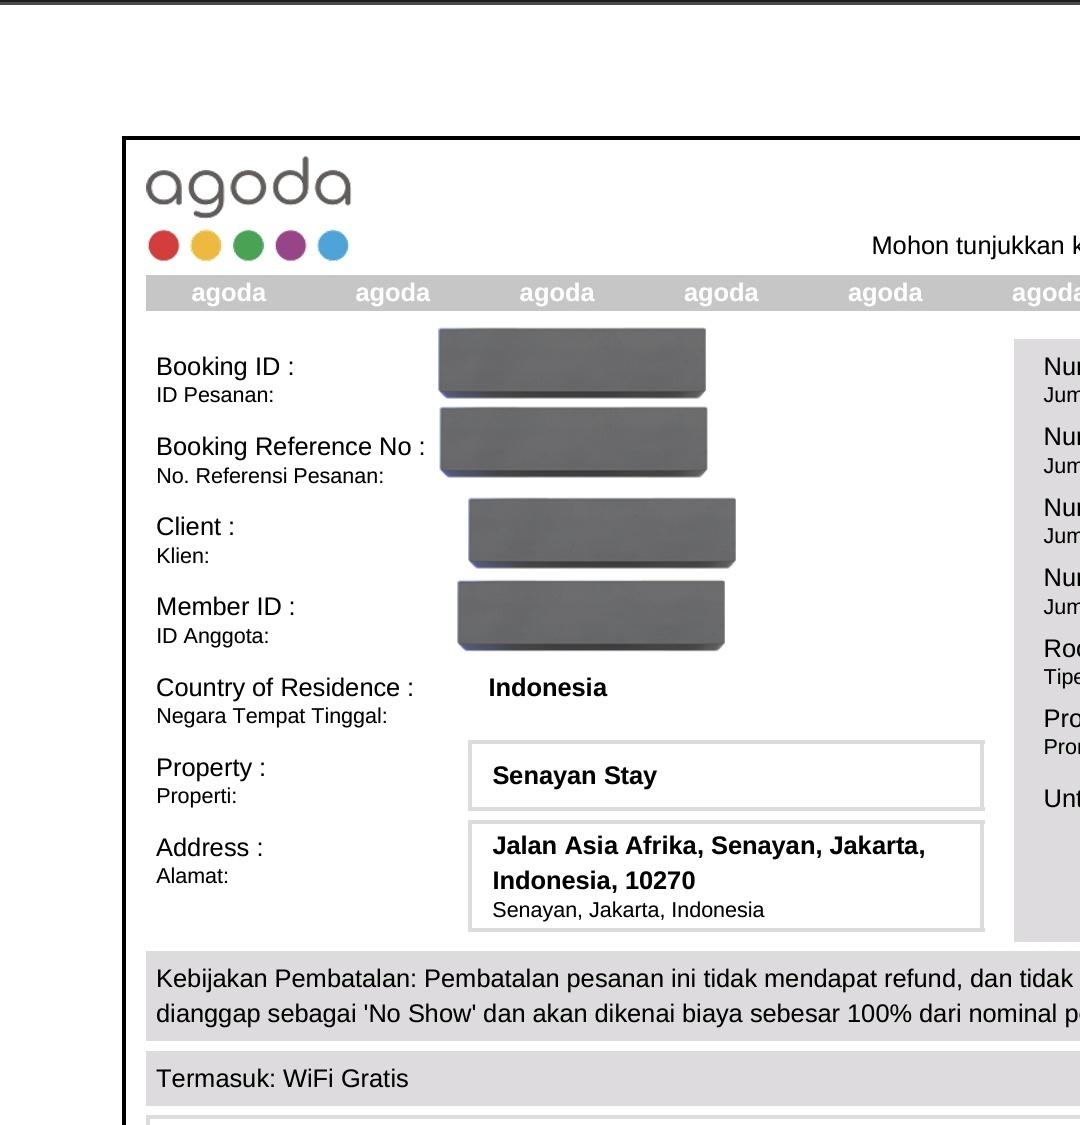
Task: Click the blue dot under agoda logo
Action: pos(333,245)
